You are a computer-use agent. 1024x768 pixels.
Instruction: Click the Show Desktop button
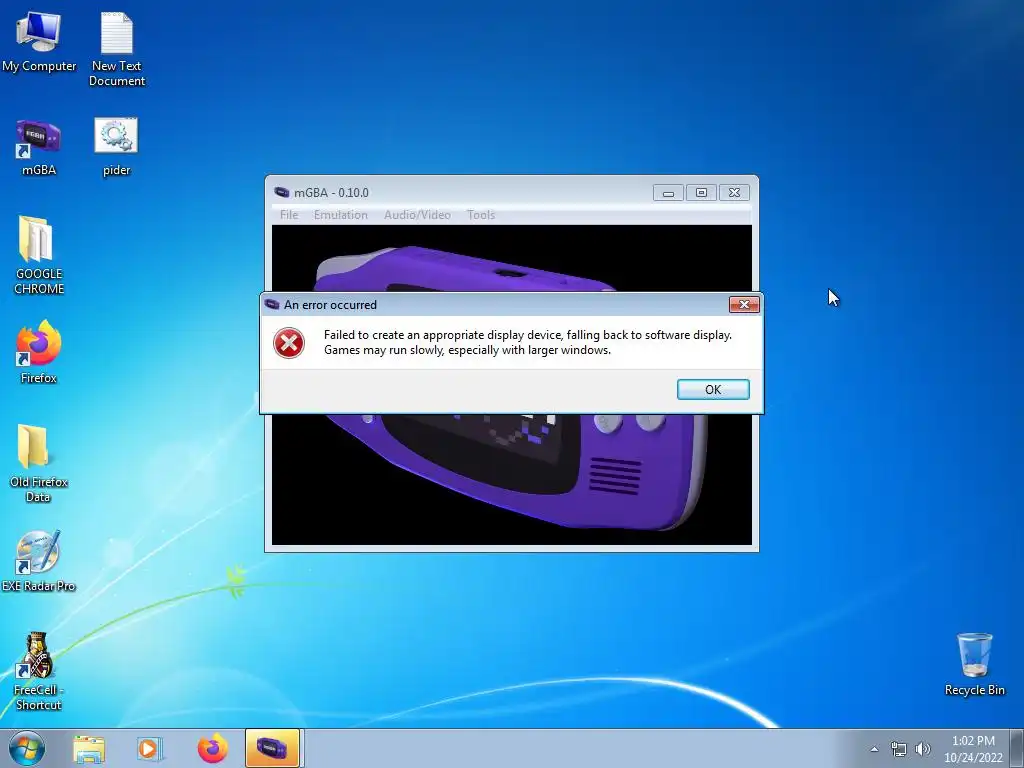pos(1017,748)
